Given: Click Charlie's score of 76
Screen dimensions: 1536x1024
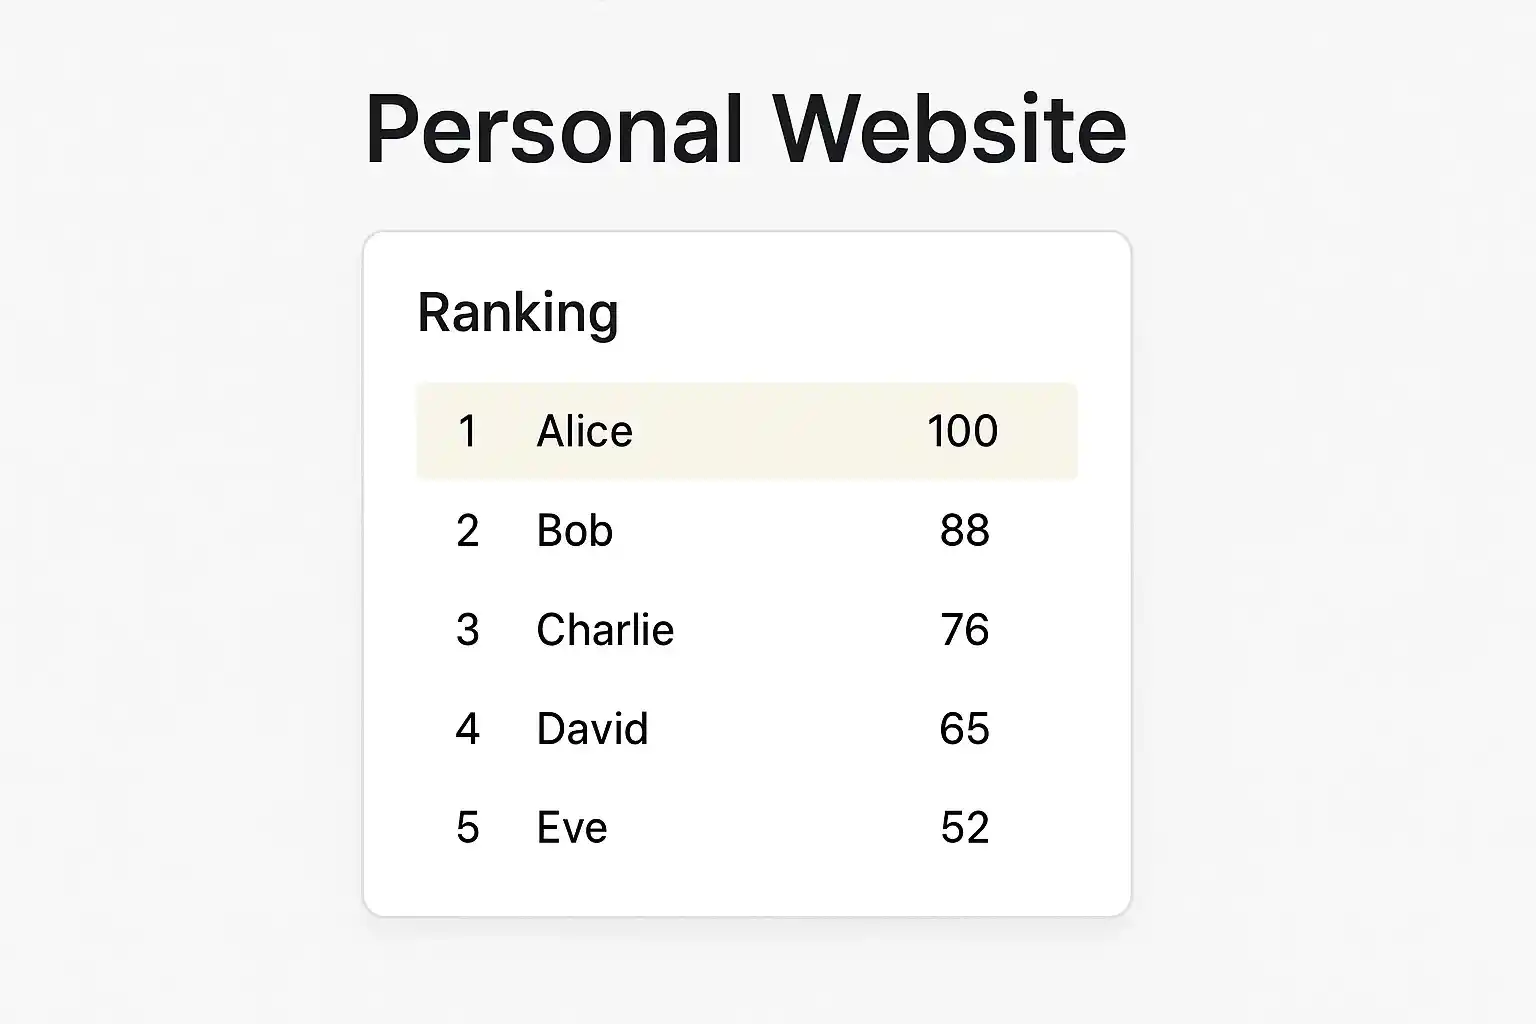Looking at the screenshot, I should tap(964, 630).
